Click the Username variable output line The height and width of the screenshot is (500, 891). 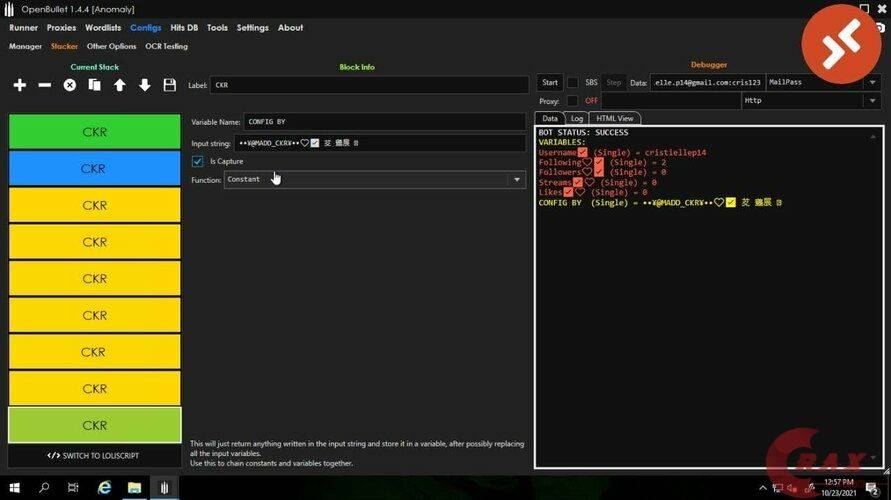[x=622, y=152]
